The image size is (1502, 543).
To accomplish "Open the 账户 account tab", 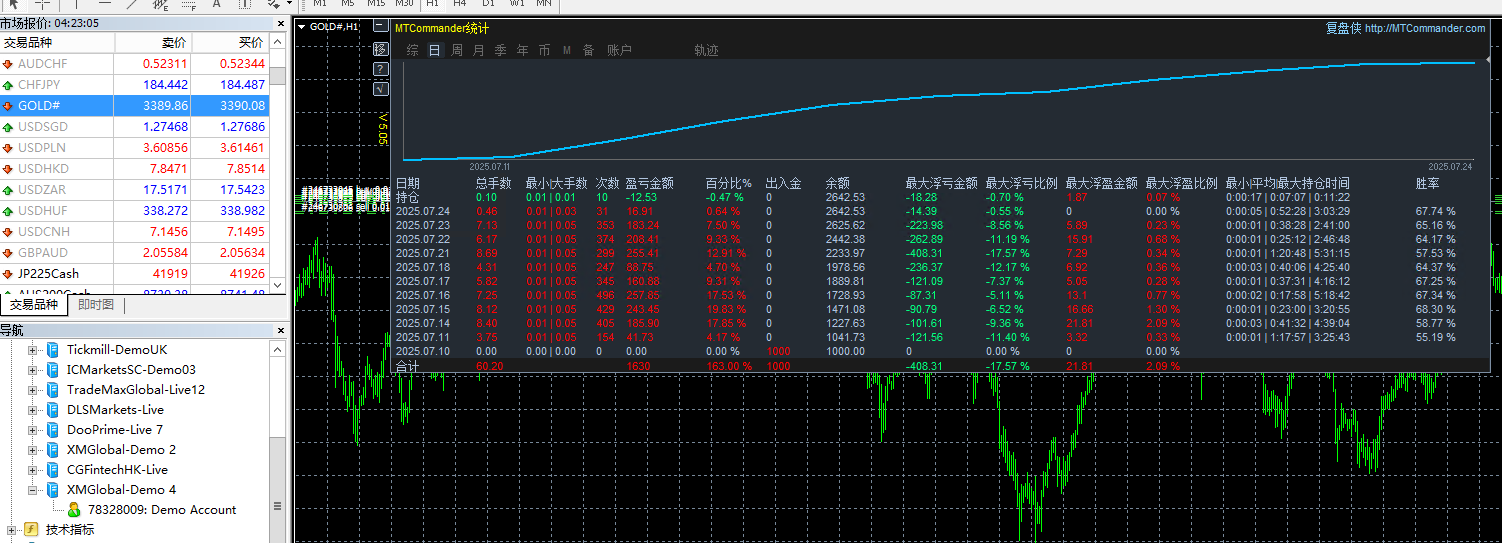I will pos(619,50).
